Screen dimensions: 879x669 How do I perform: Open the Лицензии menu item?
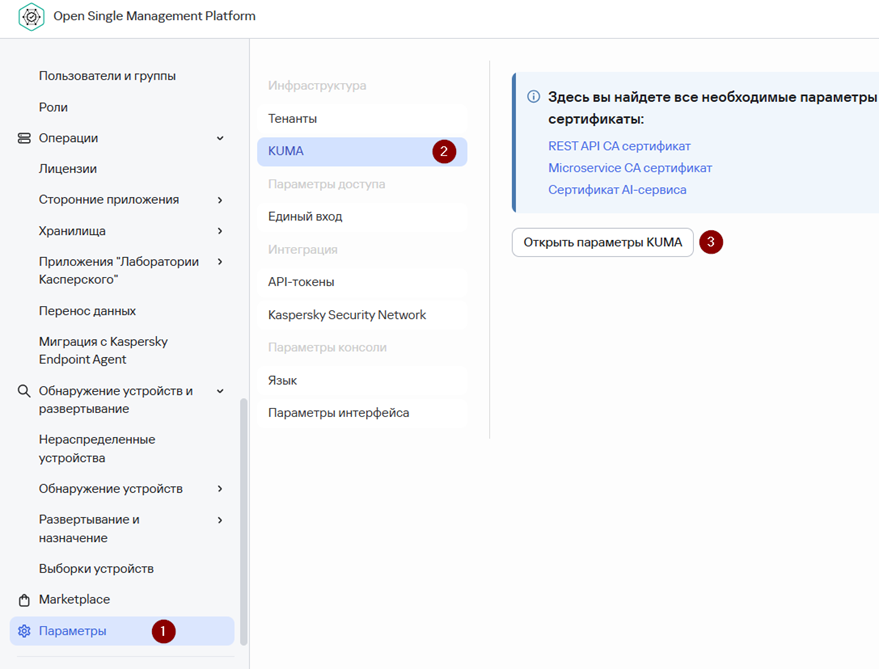pos(68,168)
